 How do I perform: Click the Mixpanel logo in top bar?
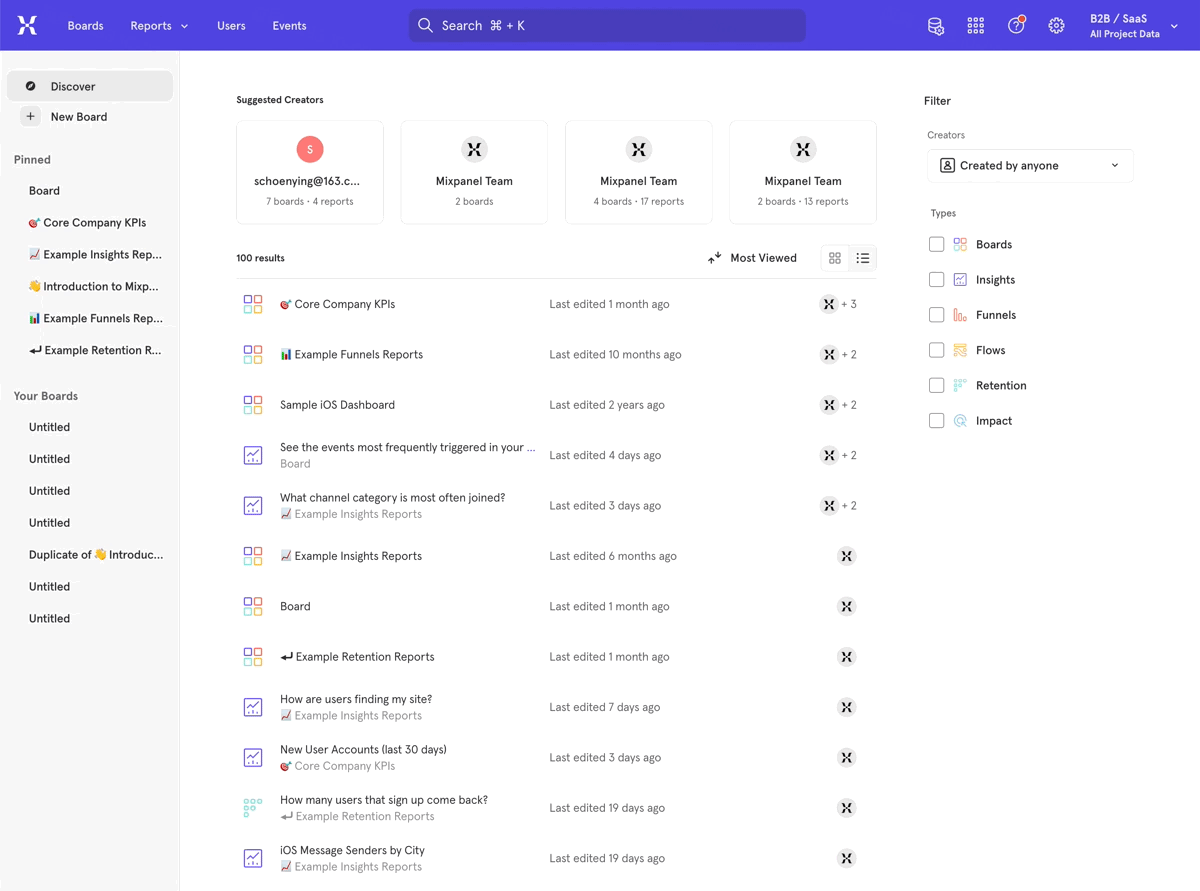pos(27,26)
